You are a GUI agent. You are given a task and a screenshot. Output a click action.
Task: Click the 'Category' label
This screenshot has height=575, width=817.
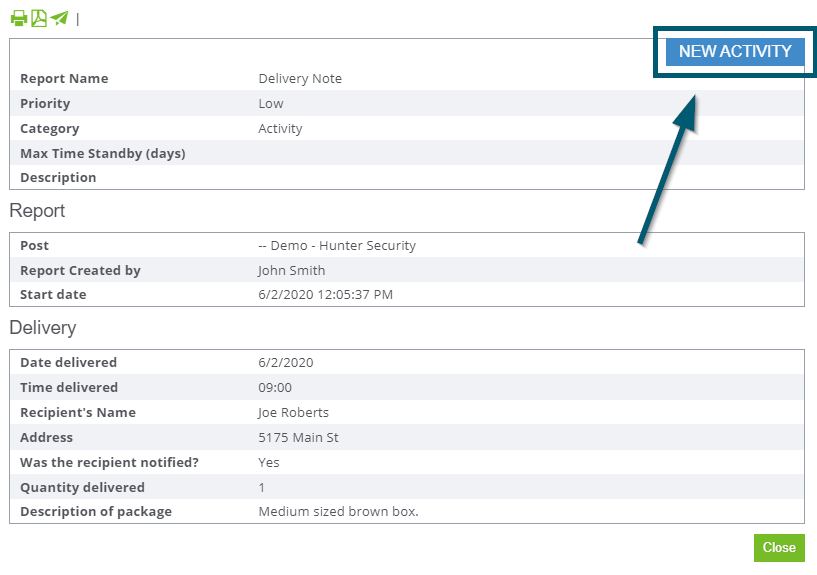tap(49, 129)
